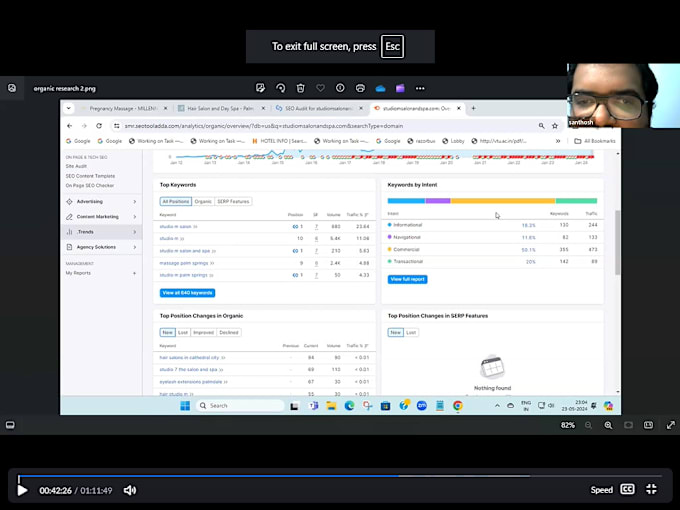Open the Windows Start menu

point(185,406)
